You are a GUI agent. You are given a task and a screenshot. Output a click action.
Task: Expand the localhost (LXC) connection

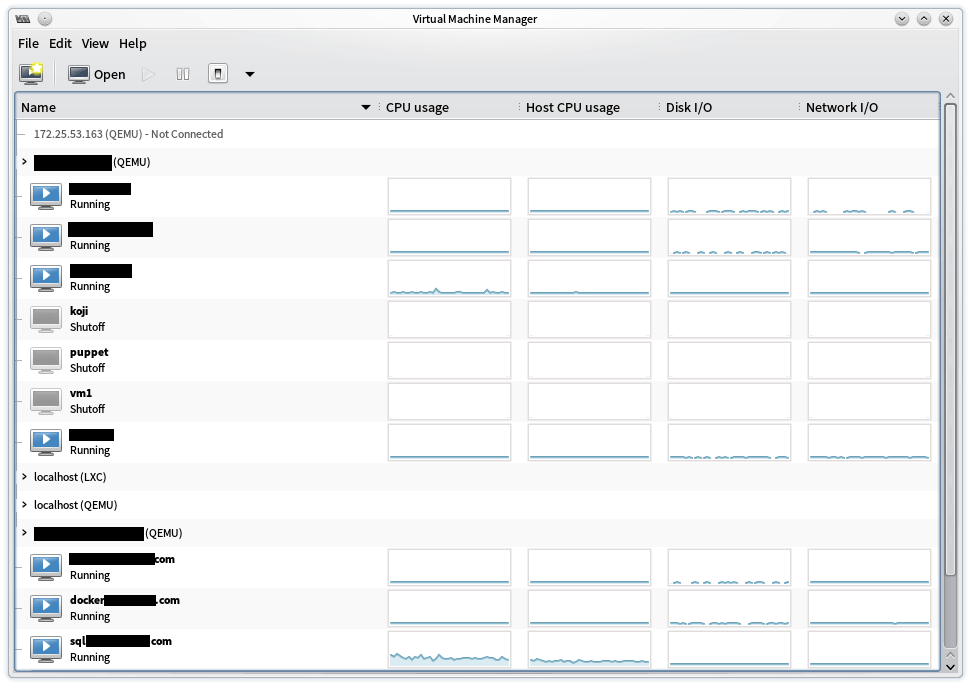click(24, 477)
